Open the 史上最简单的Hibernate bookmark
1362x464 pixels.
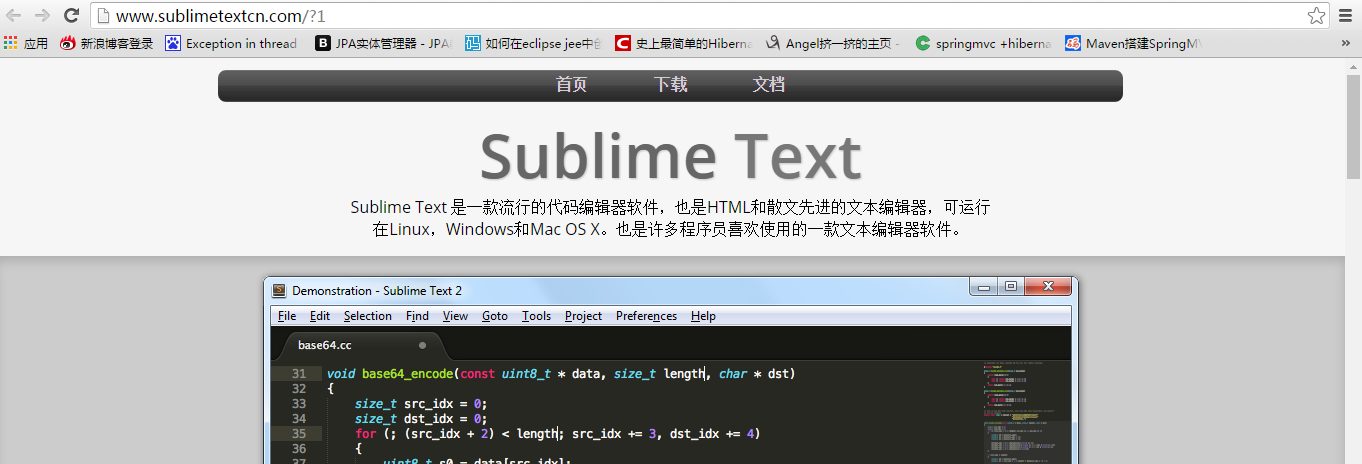[x=683, y=43]
